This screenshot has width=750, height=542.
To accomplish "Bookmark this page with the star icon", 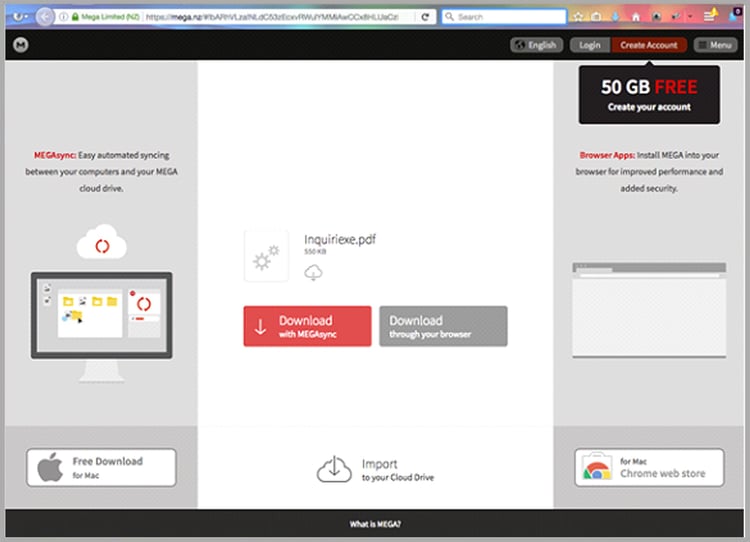I will click(x=578, y=17).
